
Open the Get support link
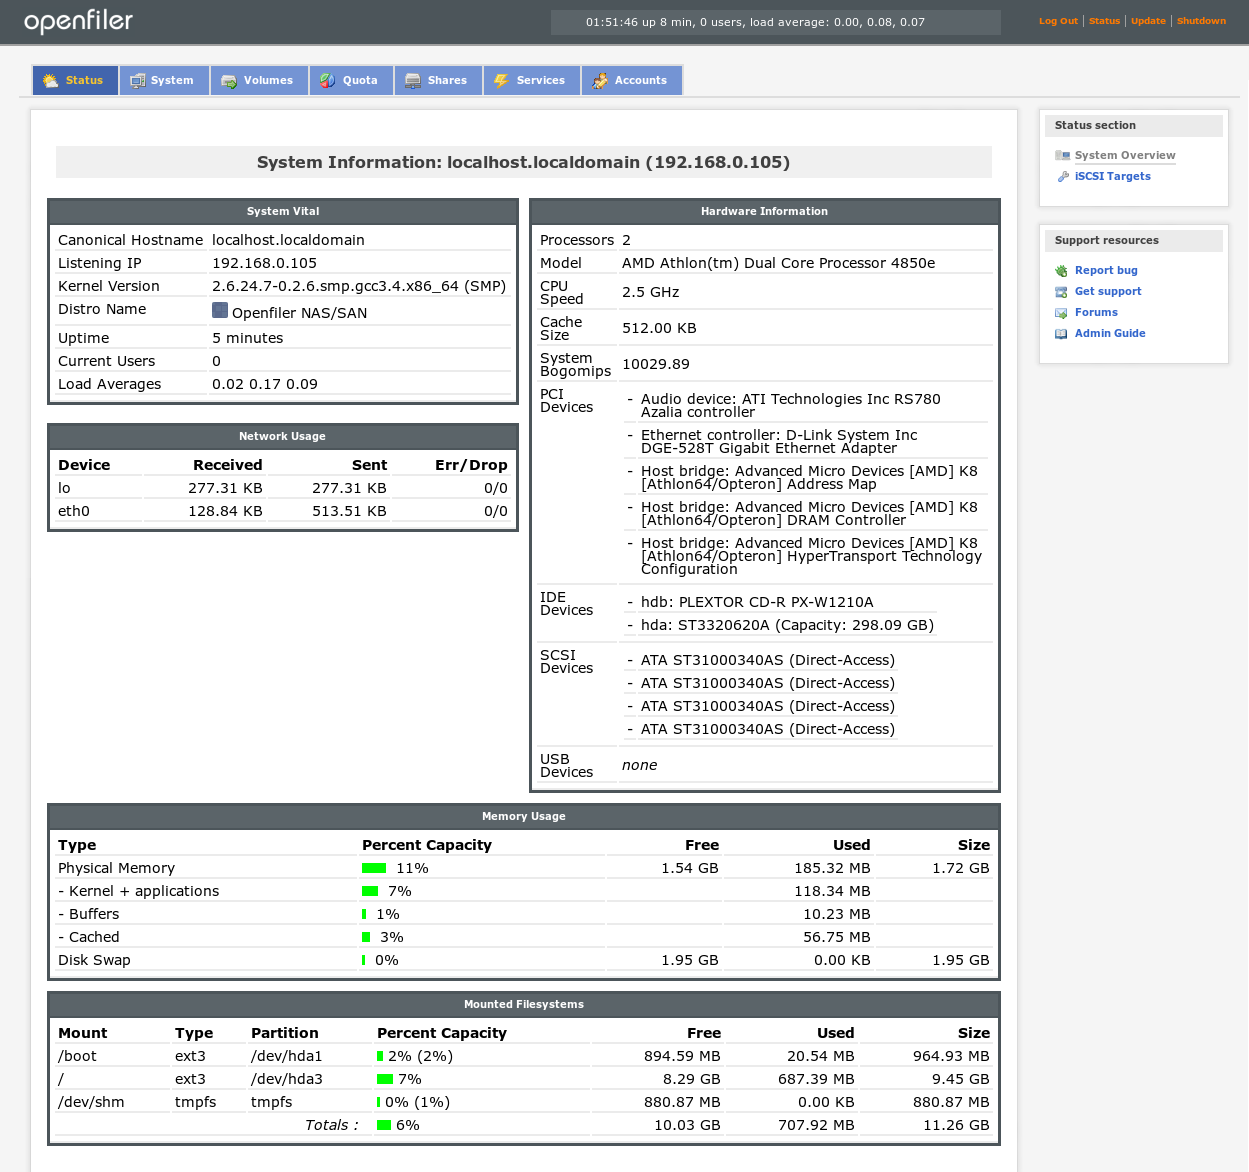(x=1108, y=292)
